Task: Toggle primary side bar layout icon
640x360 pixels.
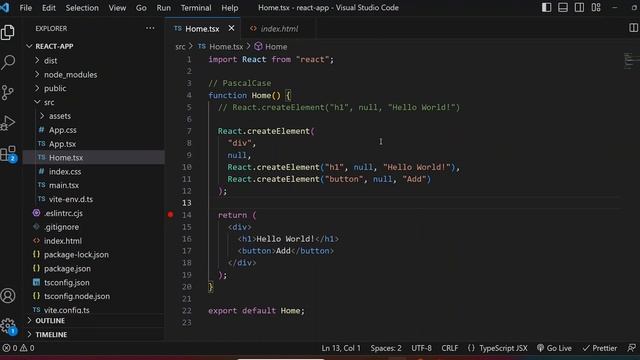Action: coord(547,7)
